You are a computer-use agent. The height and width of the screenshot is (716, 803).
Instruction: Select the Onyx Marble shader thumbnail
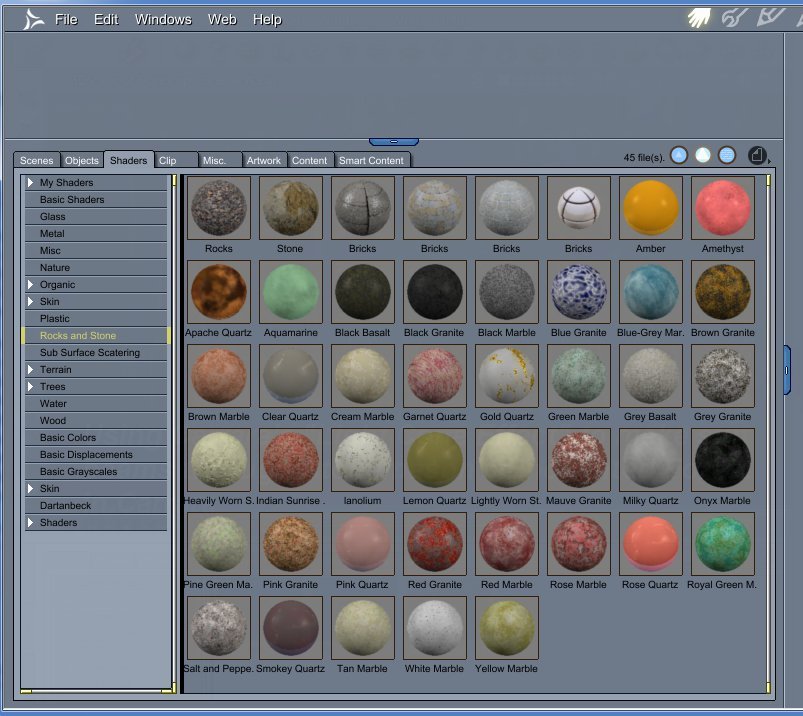pos(723,460)
